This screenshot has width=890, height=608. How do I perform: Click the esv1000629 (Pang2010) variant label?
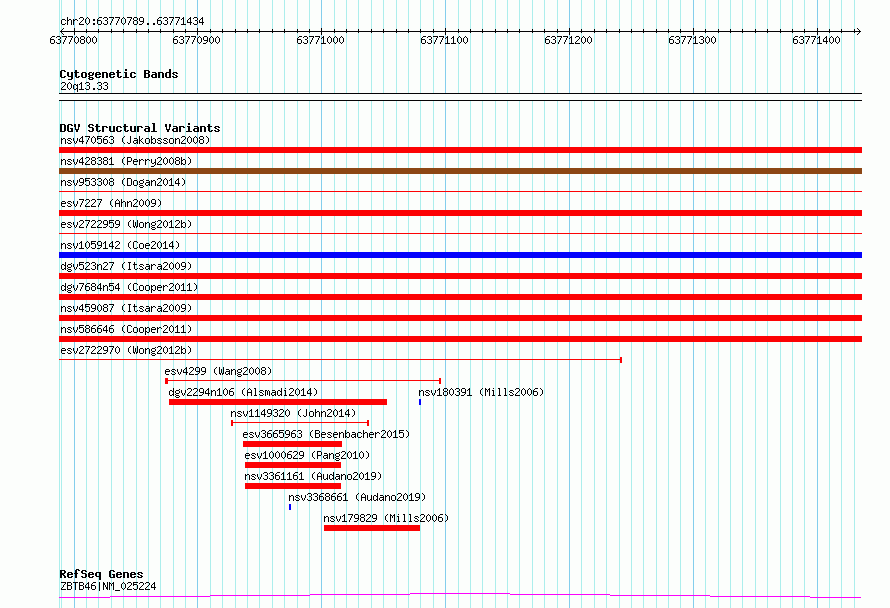click(x=307, y=455)
